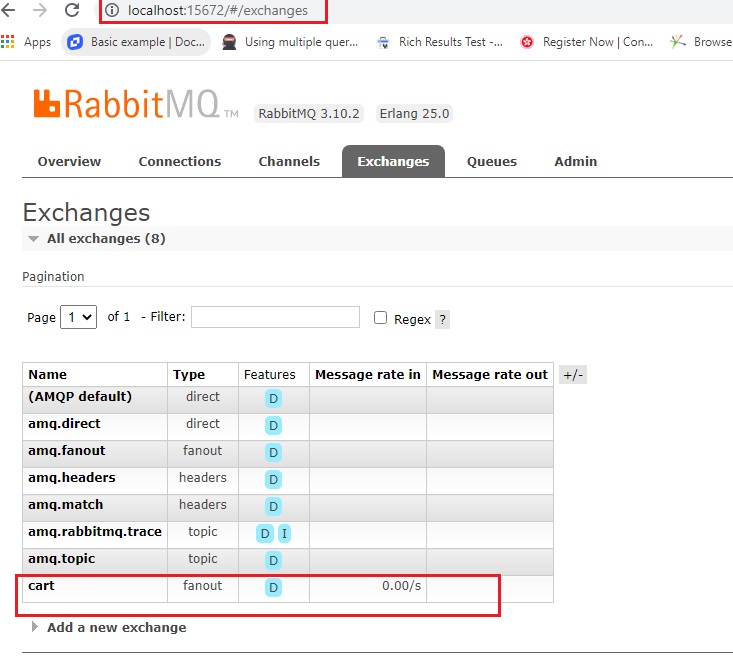The image size is (733, 656).
Task: Click the D feature badge for amq.match
Action: point(273,506)
